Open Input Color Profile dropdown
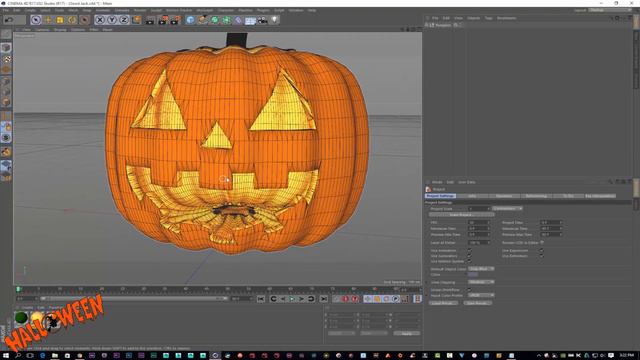The width and height of the screenshot is (640, 360). pyautogui.click(x=481, y=295)
